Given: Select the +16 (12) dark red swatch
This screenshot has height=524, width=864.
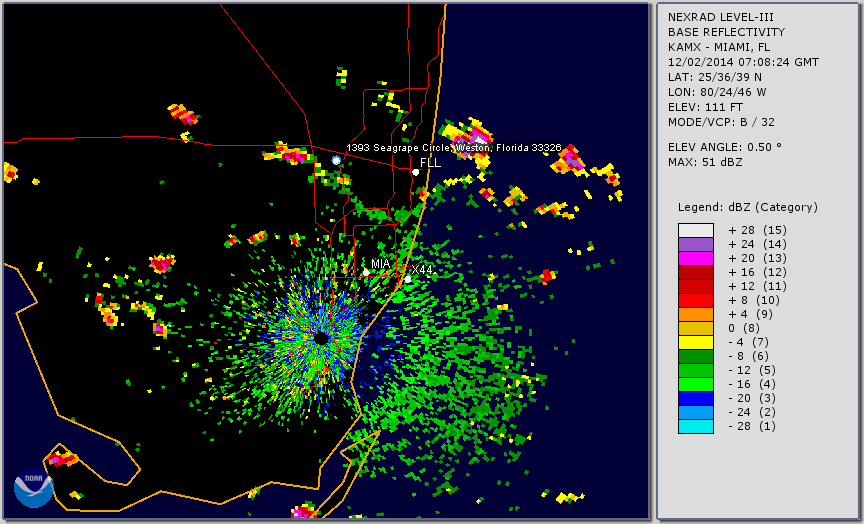Looking at the screenshot, I should pyautogui.click(x=696, y=273).
